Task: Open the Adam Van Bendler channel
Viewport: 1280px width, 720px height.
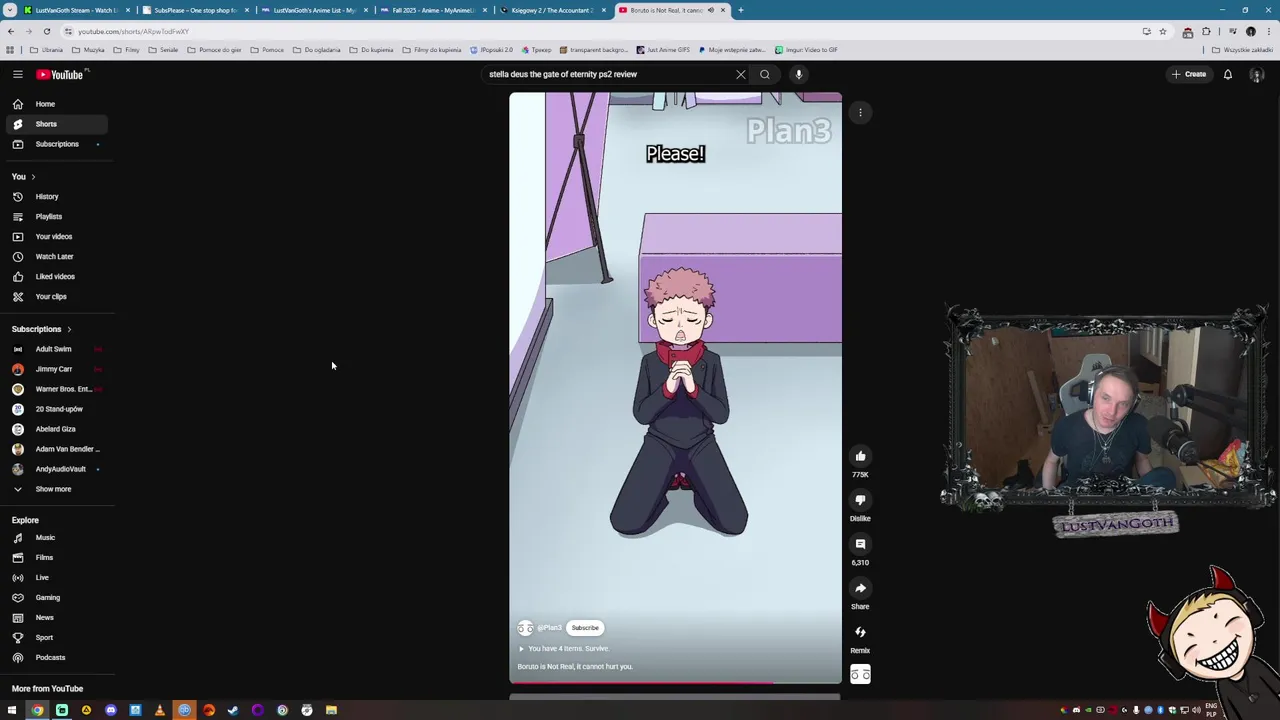Action: click(x=56, y=449)
